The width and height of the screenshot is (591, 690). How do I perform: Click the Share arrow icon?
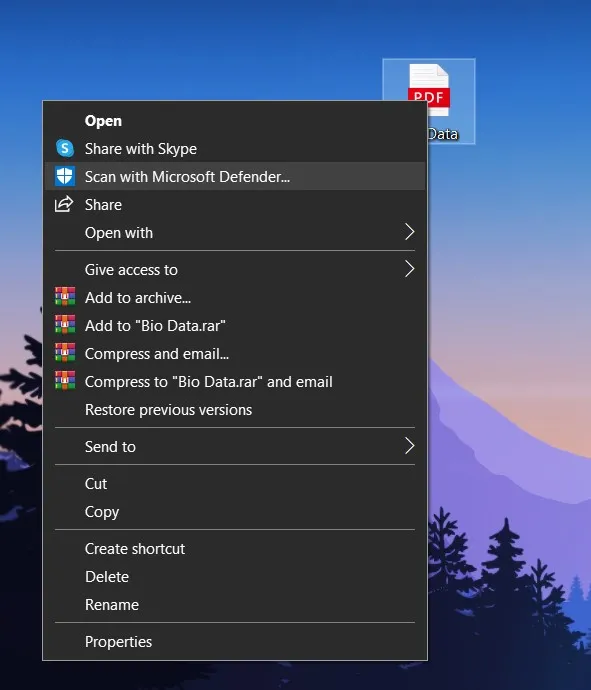[x=64, y=204]
